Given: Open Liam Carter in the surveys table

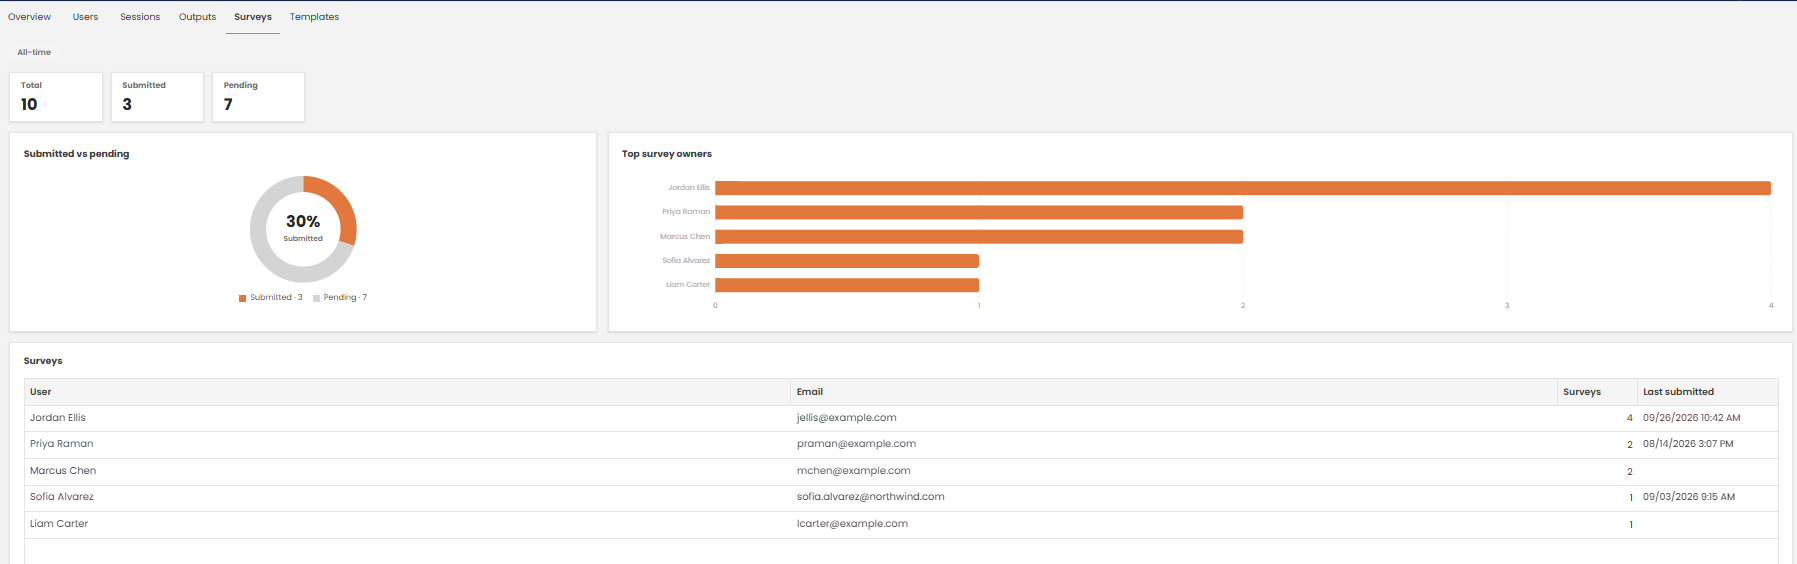Looking at the screenshot, I should (59, 524).
